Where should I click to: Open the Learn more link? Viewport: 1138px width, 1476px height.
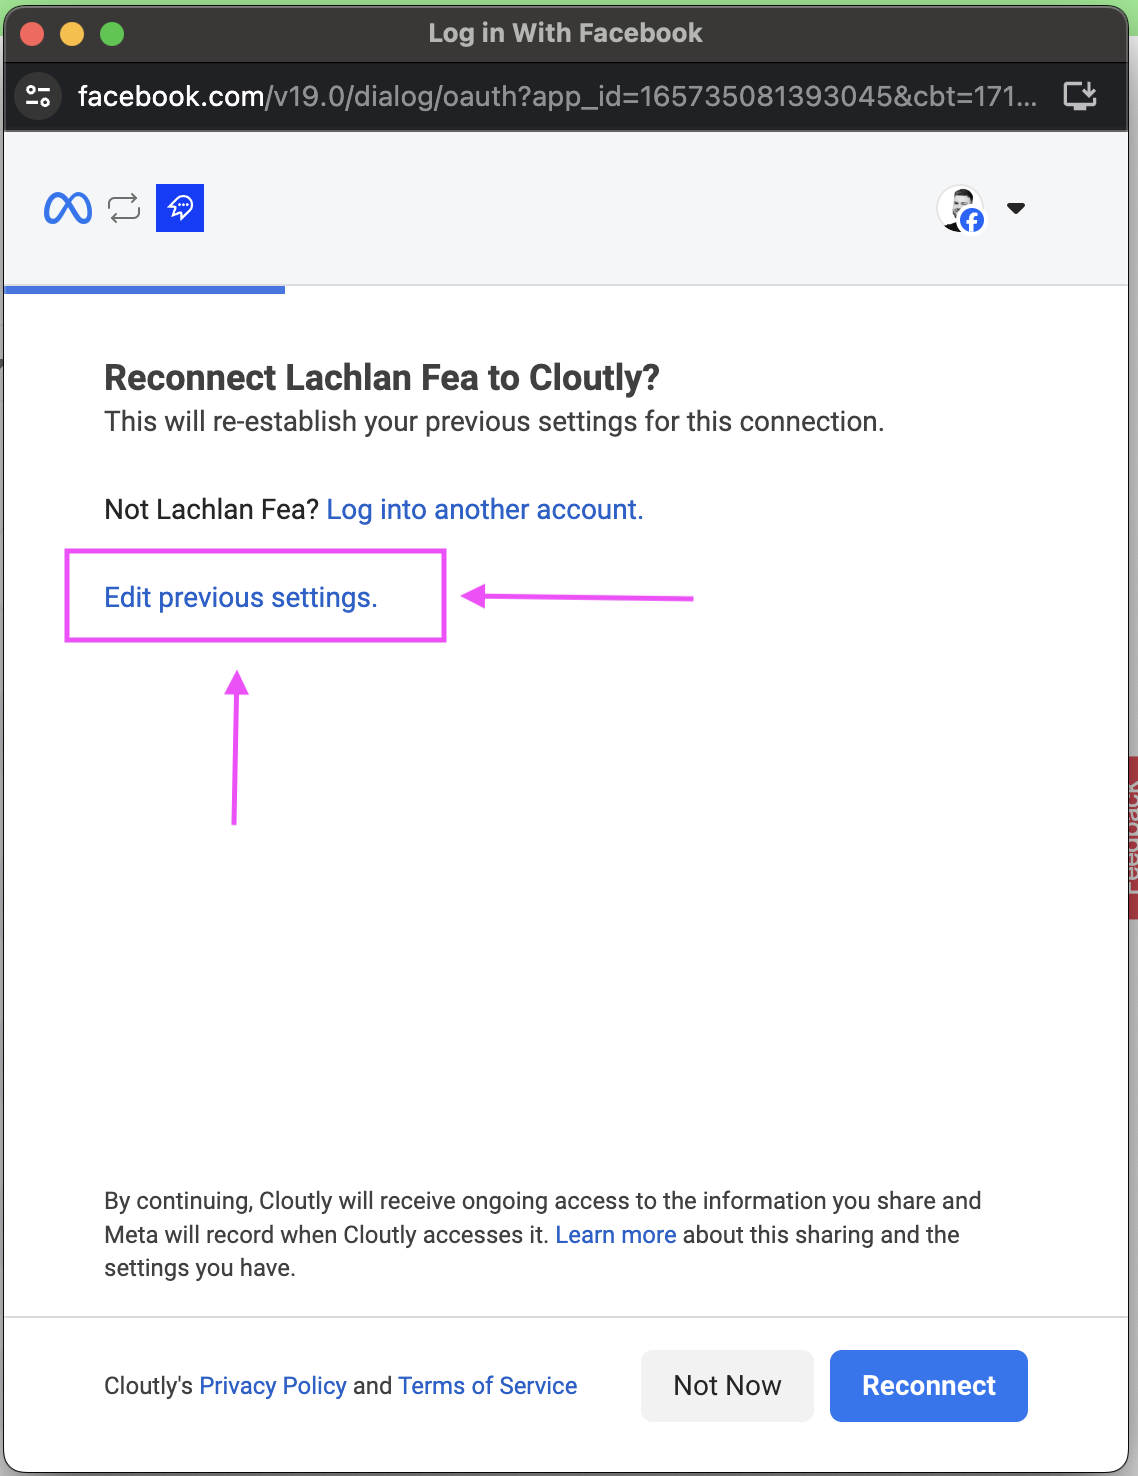tap(615, 1235)
